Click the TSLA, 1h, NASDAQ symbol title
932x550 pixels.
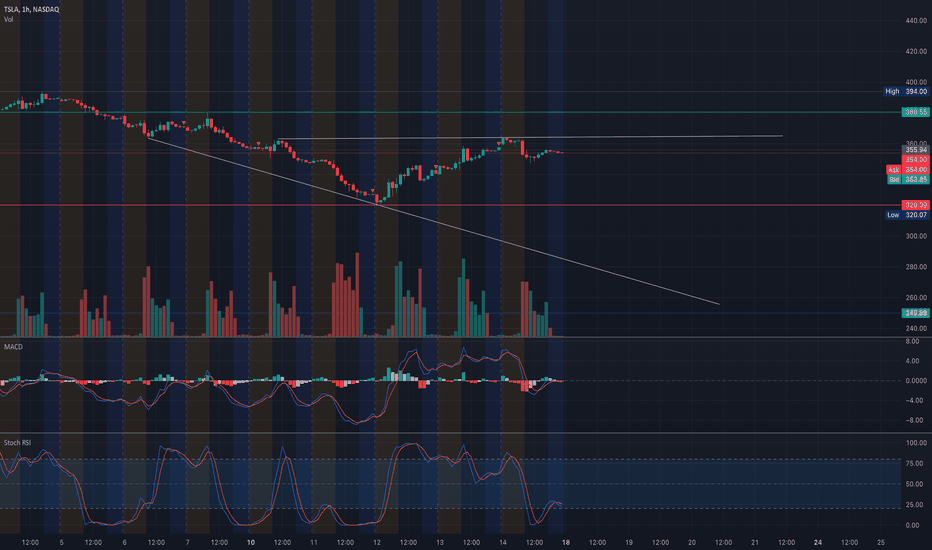click(32, 10)
